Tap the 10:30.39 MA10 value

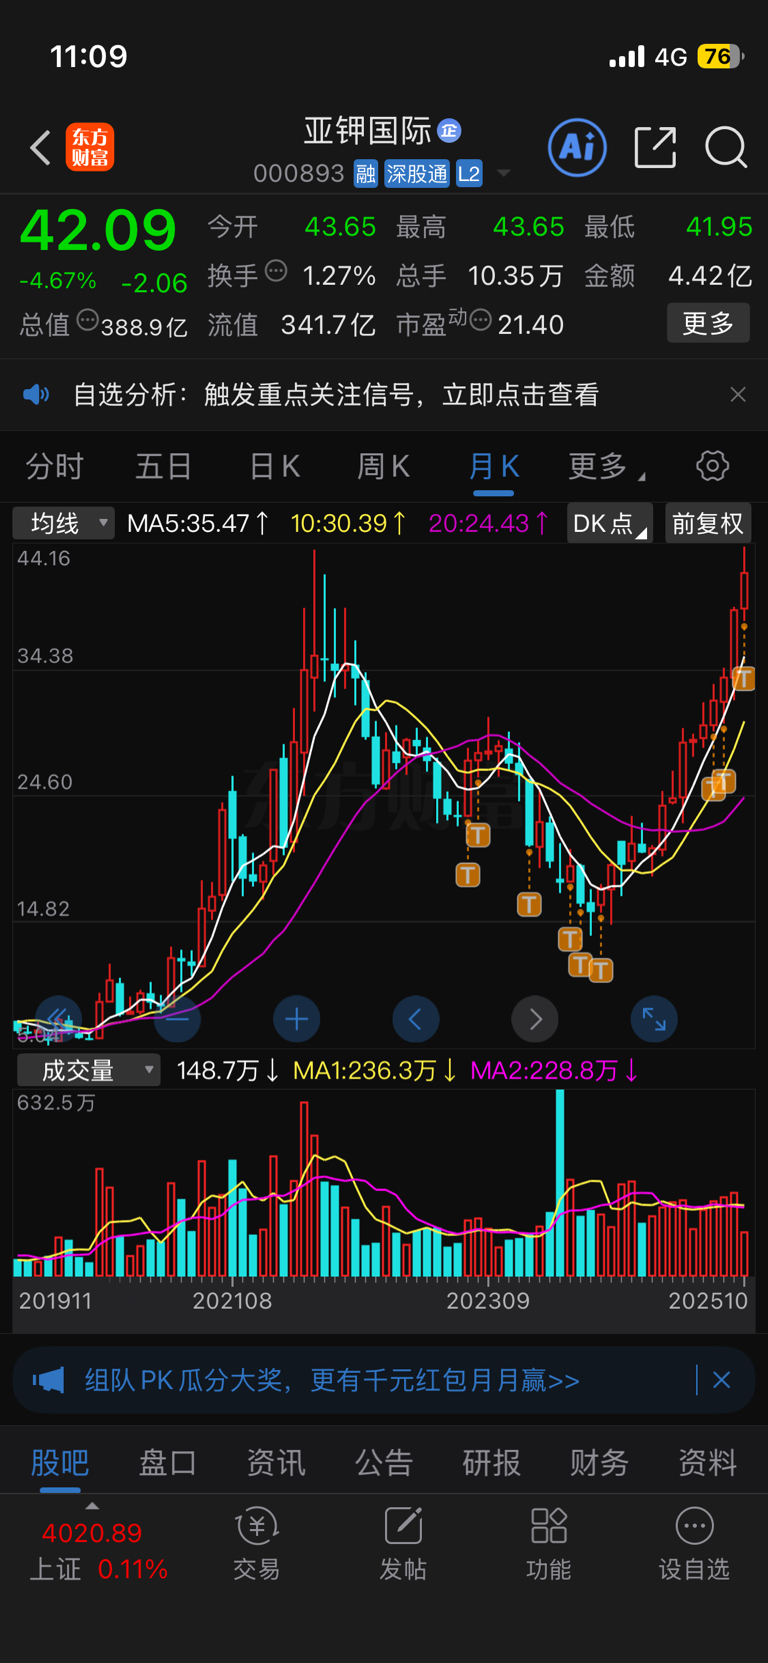point(349,523)
